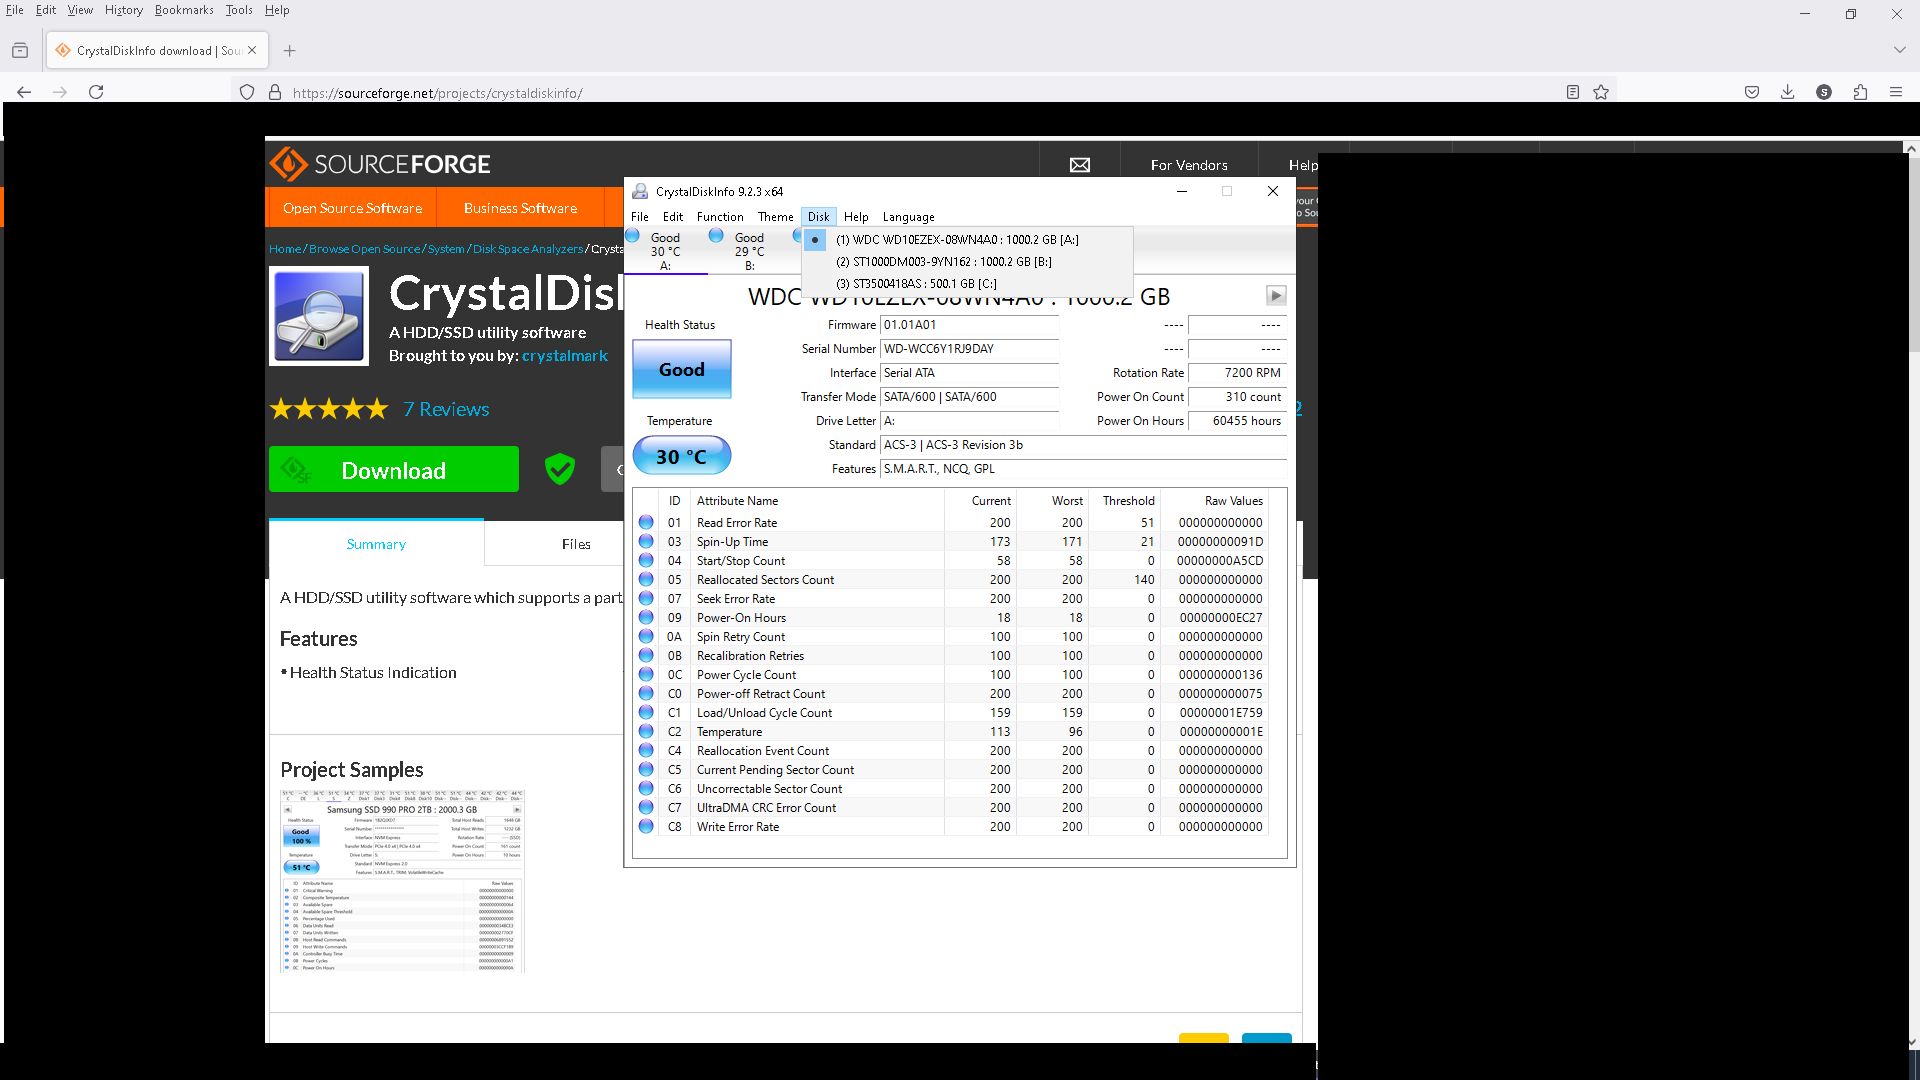
Task: Click the Browse Open Source breadcrumb link
Action: tap(364, 249)
